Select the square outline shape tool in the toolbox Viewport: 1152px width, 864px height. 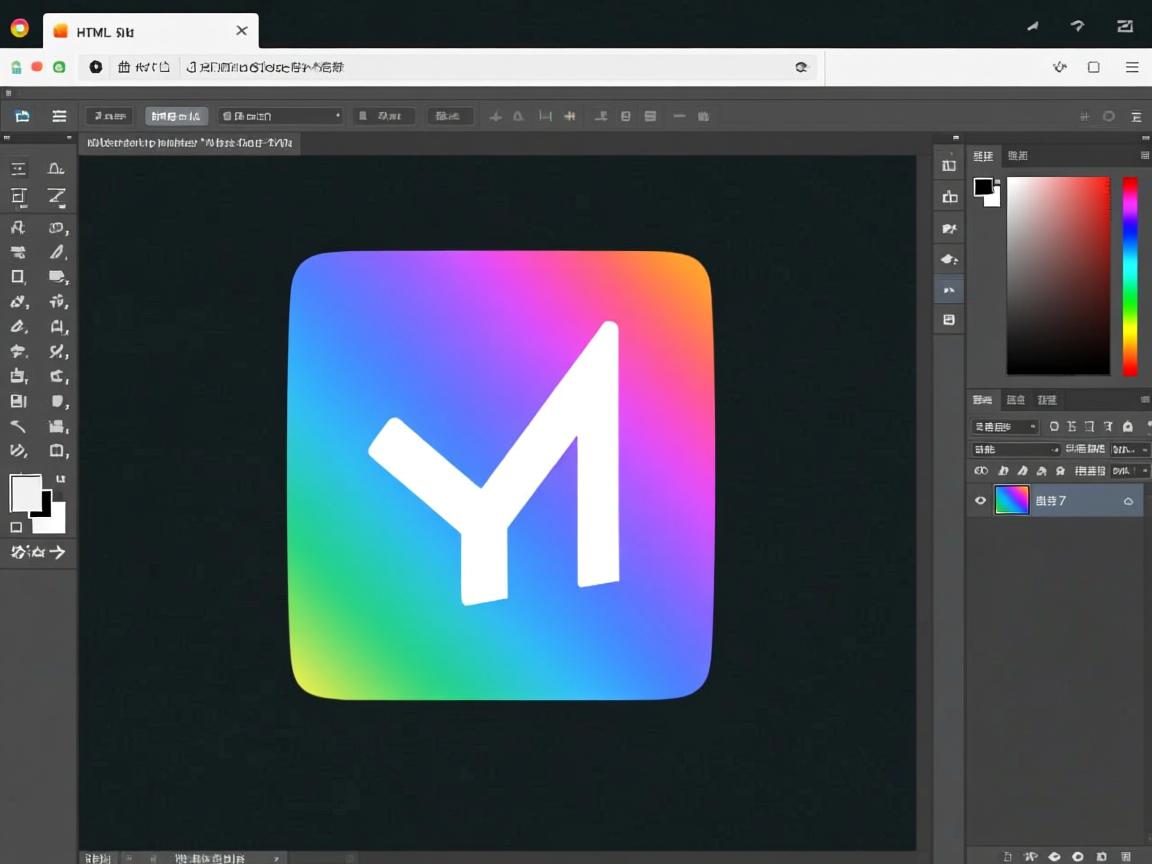[18, 277]
